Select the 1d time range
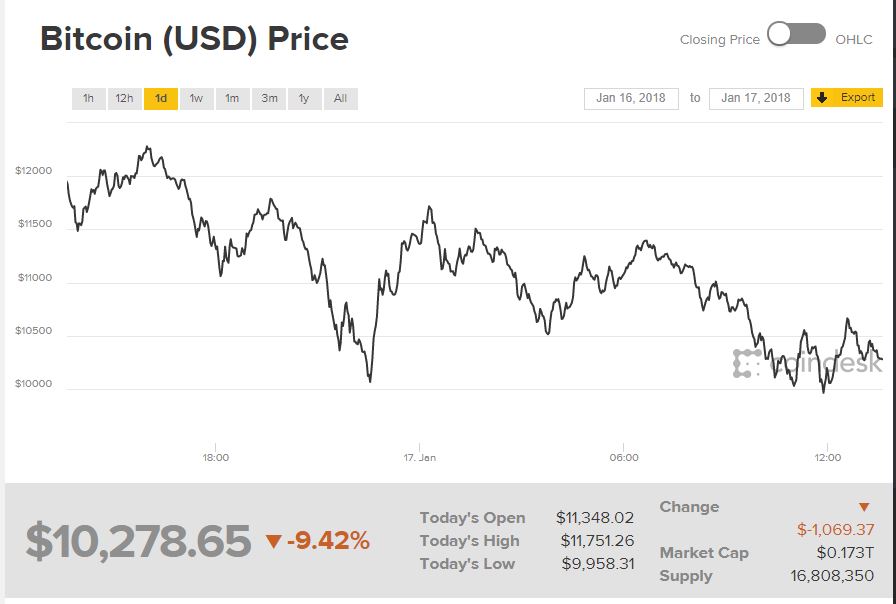The height and width of the screenshot is (604, 896). pyautogui.click(x=161, y=98)
